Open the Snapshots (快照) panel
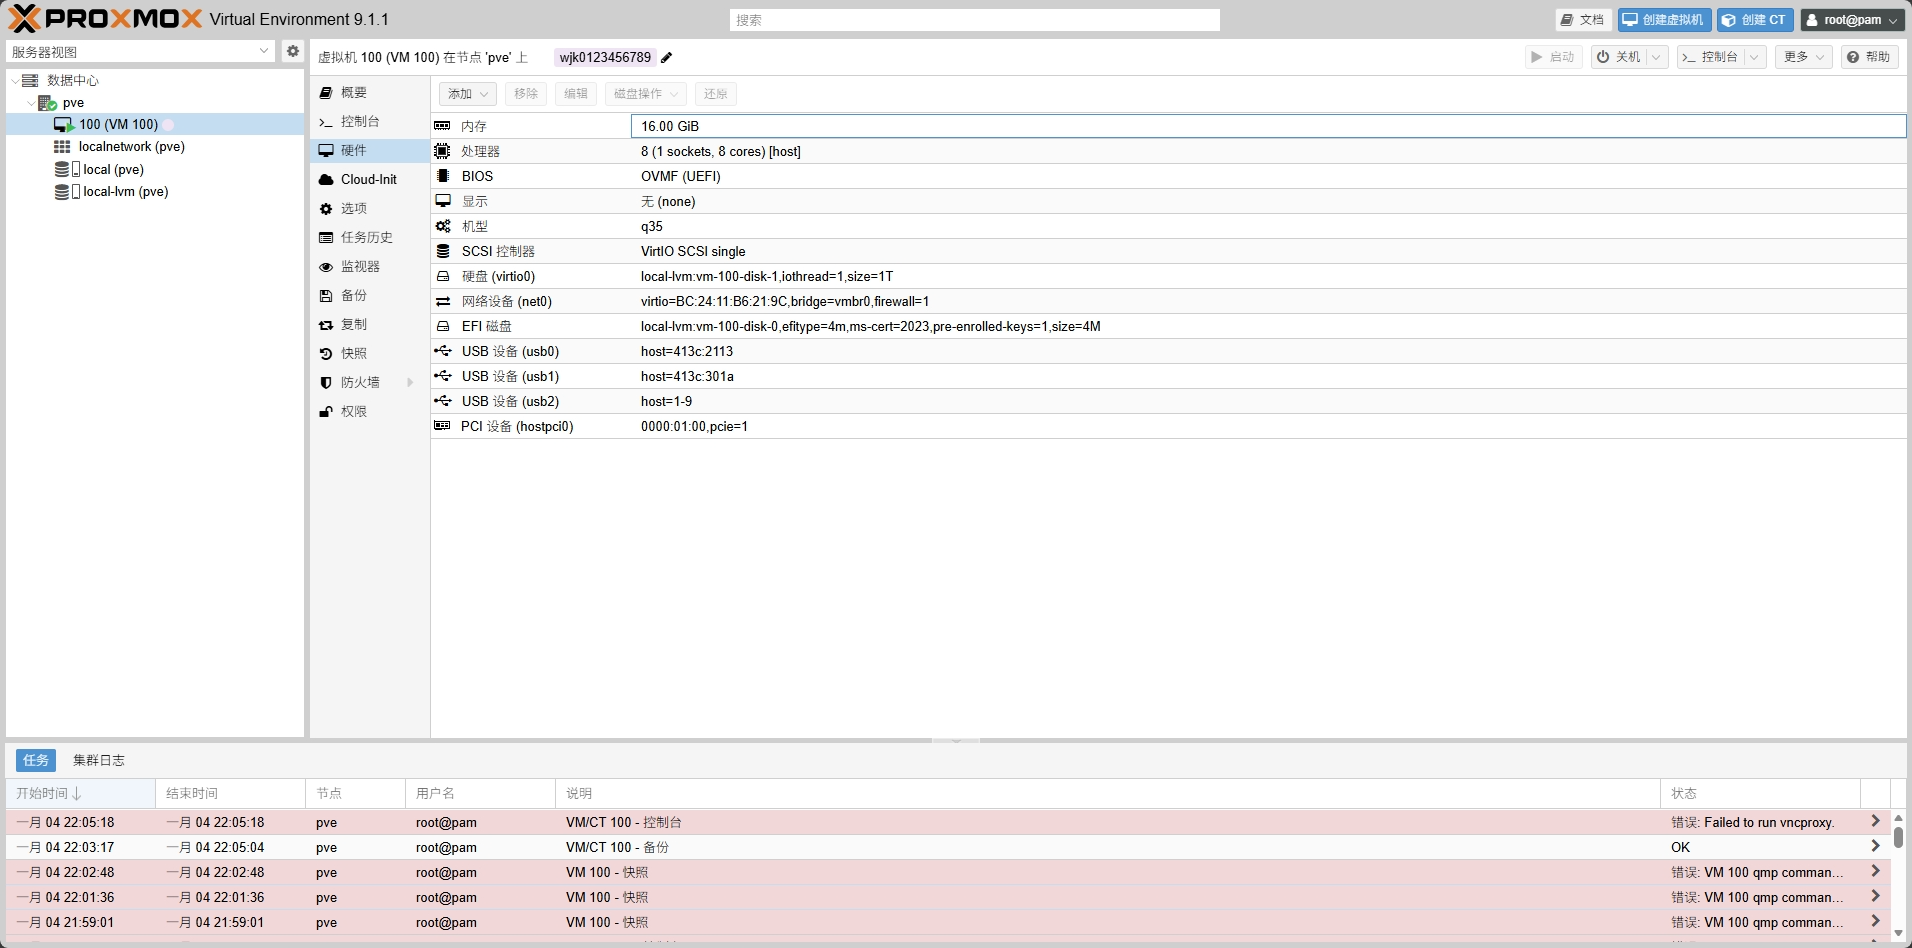 353,353
